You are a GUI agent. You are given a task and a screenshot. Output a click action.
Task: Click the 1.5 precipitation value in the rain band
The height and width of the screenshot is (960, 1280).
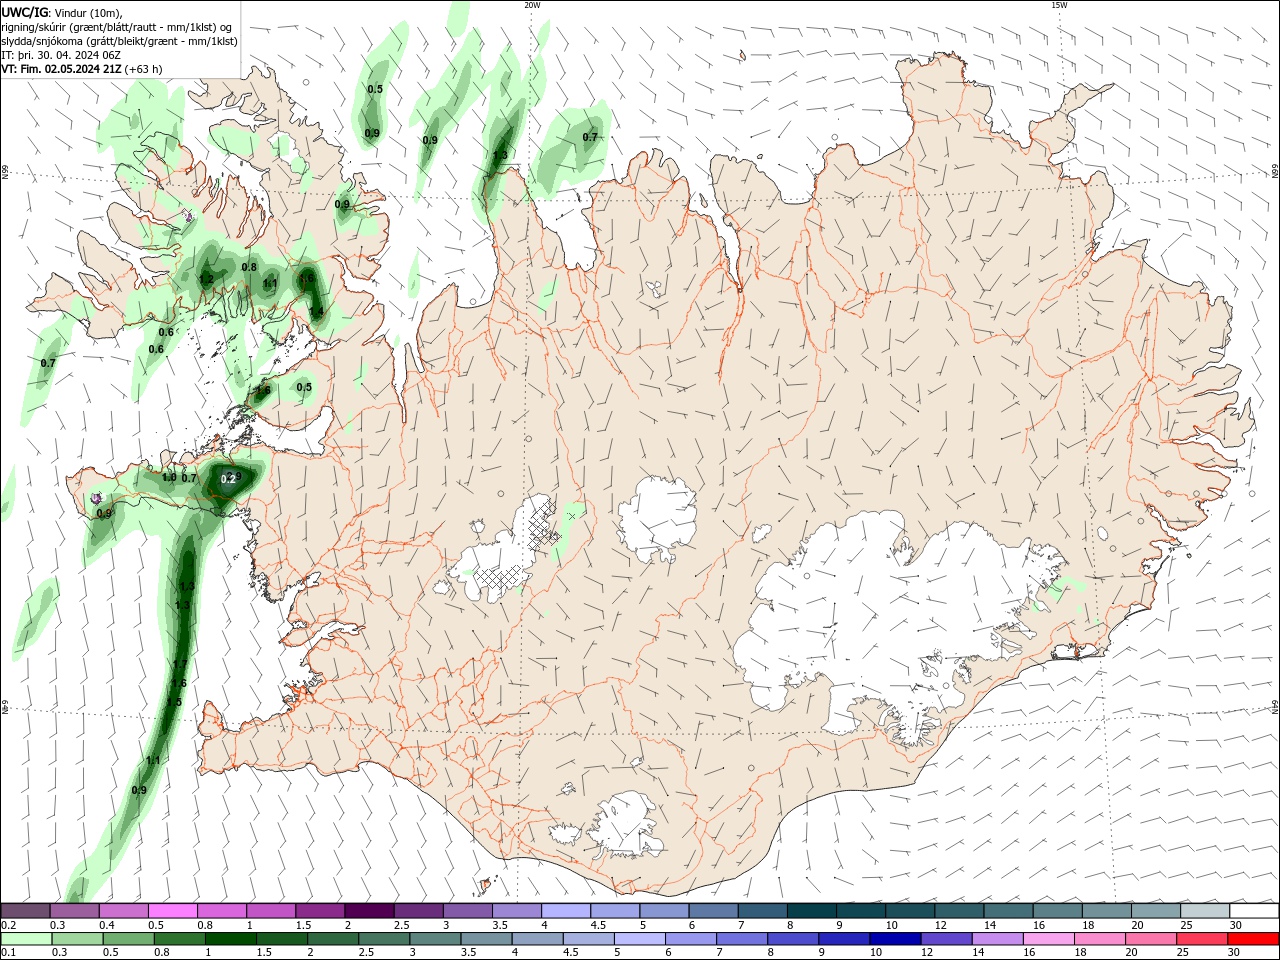[174, 703]
